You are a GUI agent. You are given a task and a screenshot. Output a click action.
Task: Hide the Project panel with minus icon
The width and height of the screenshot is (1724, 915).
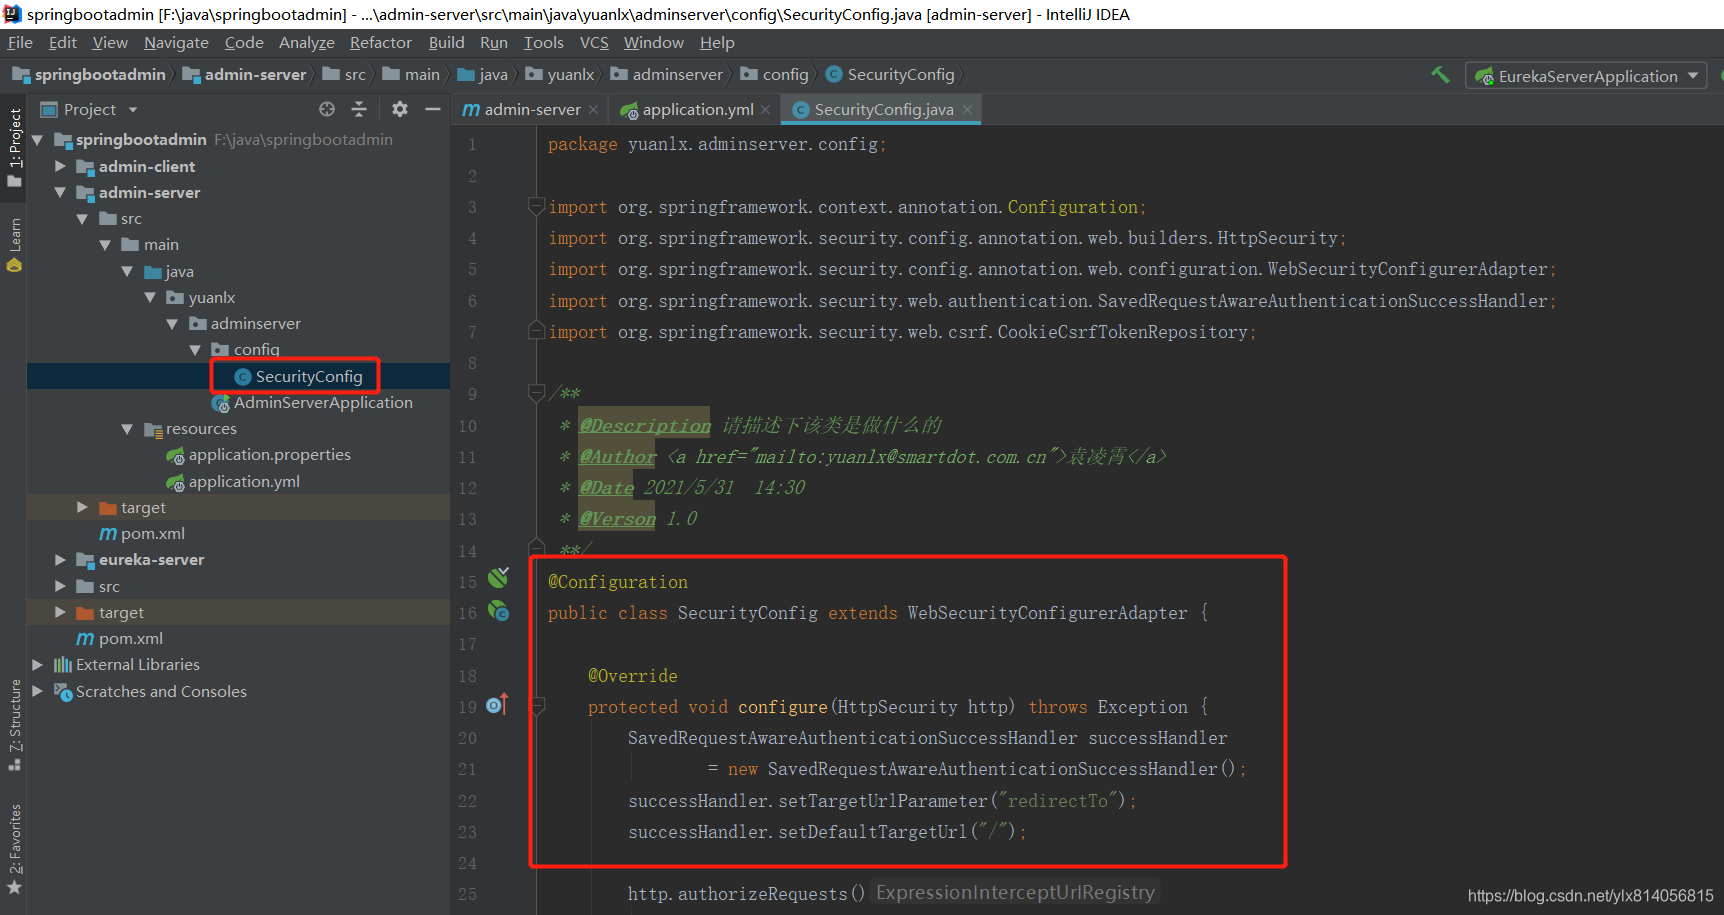click(x=433, y=109)
